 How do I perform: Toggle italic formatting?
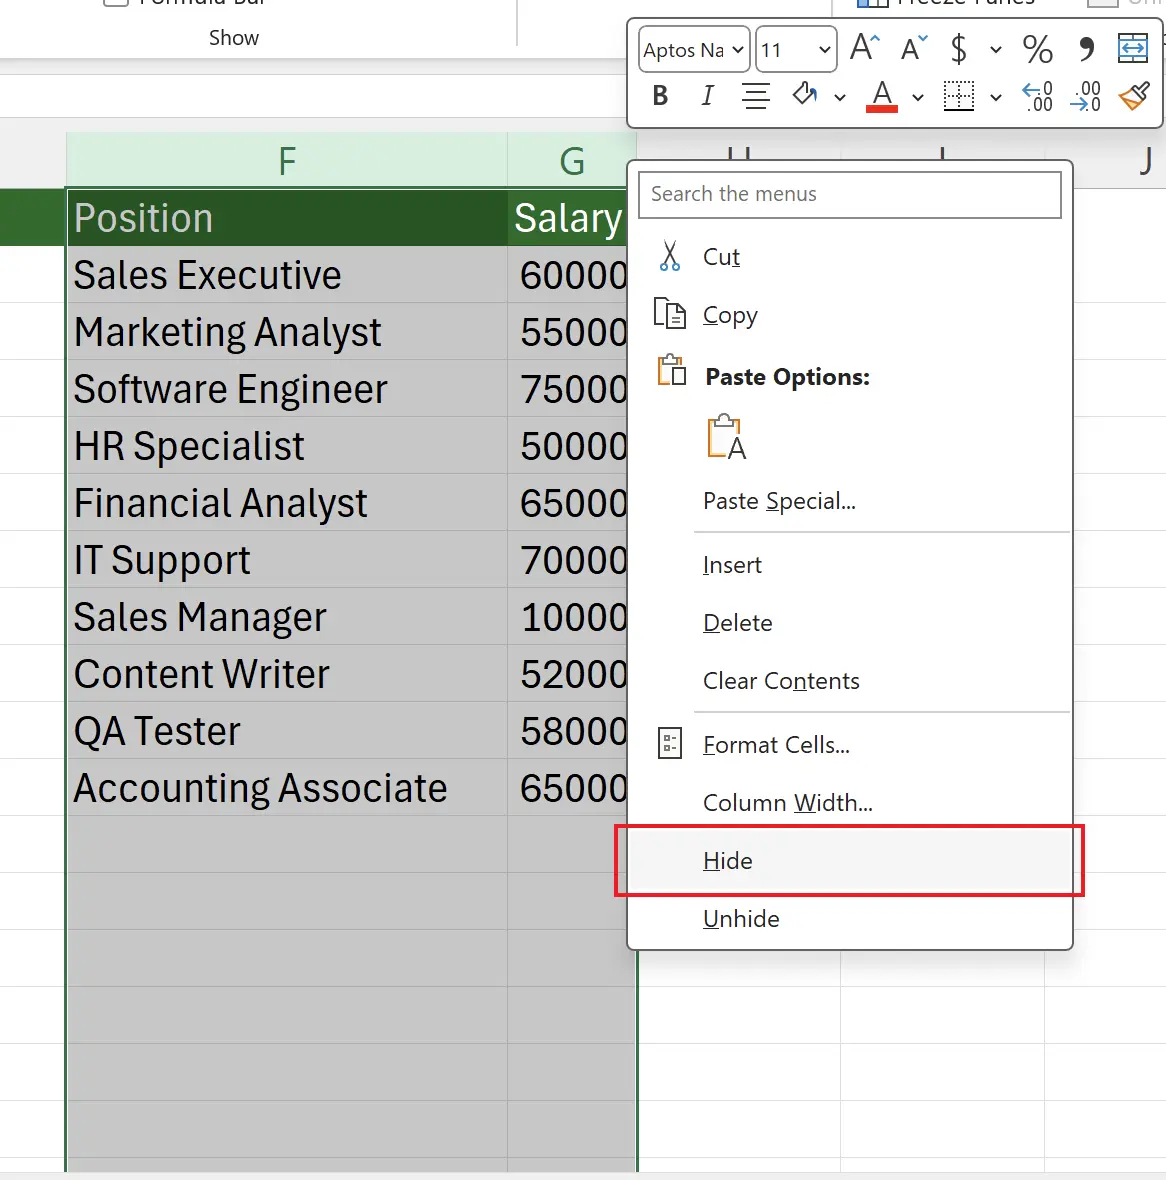(x=708, y=96)
